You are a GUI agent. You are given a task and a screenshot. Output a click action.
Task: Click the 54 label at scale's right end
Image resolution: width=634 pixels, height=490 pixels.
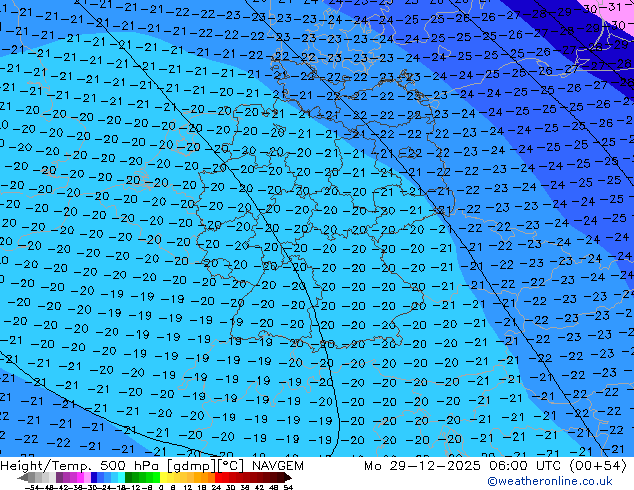click(x=288, y=487)
